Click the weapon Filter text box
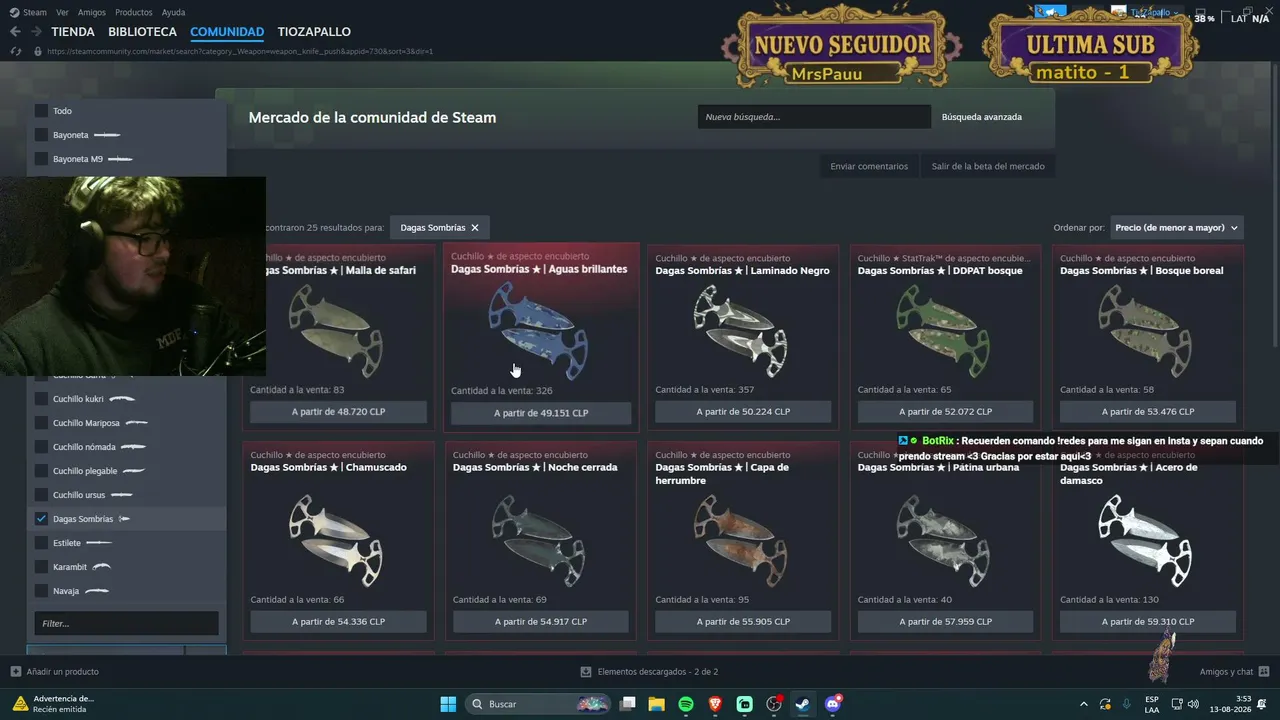 click(126, 623)
